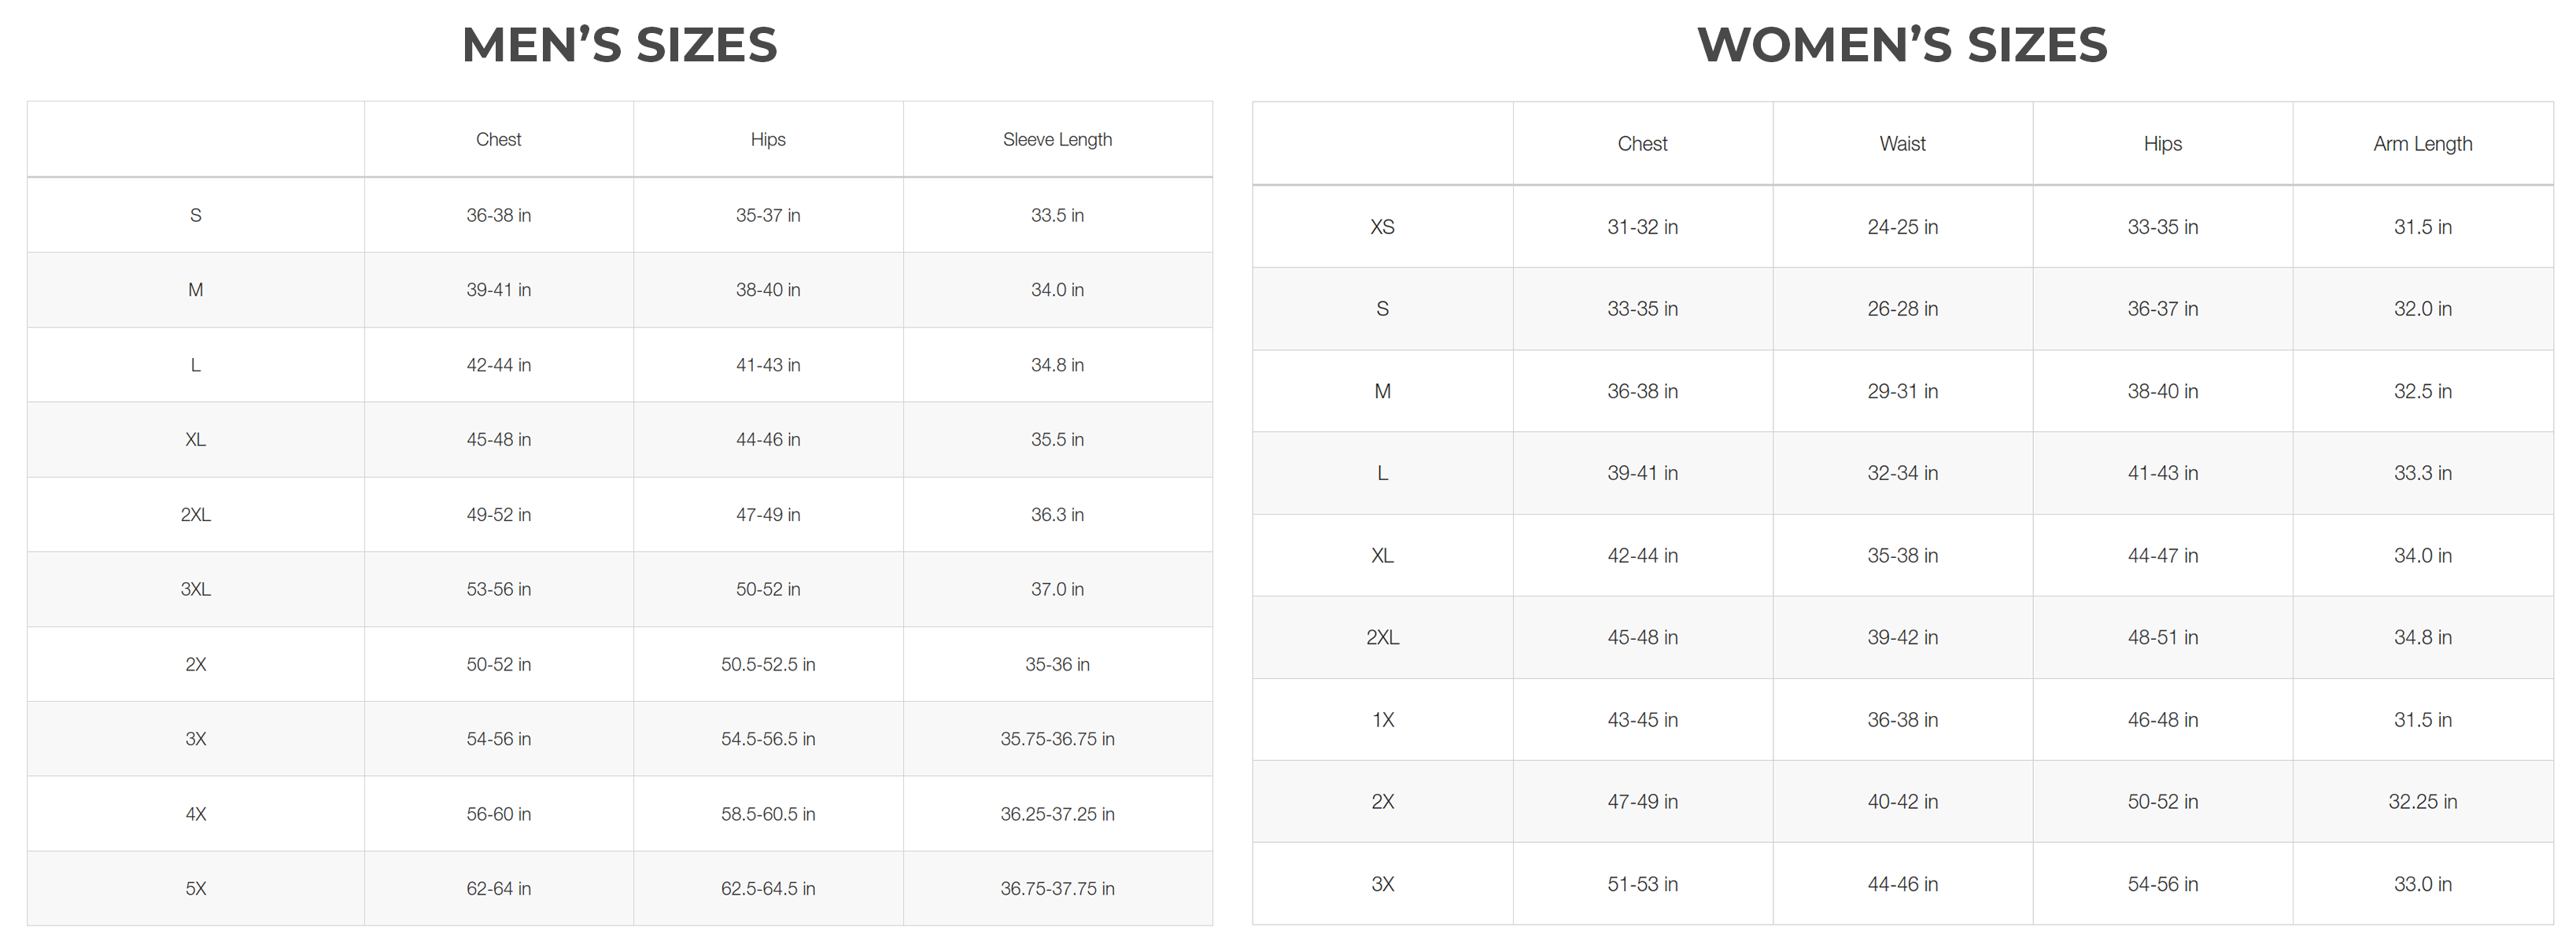Click the women's 1X size row label
Image resolution: width=2576 pixels, height=949 pixels.
click(x=1382, y=720)
